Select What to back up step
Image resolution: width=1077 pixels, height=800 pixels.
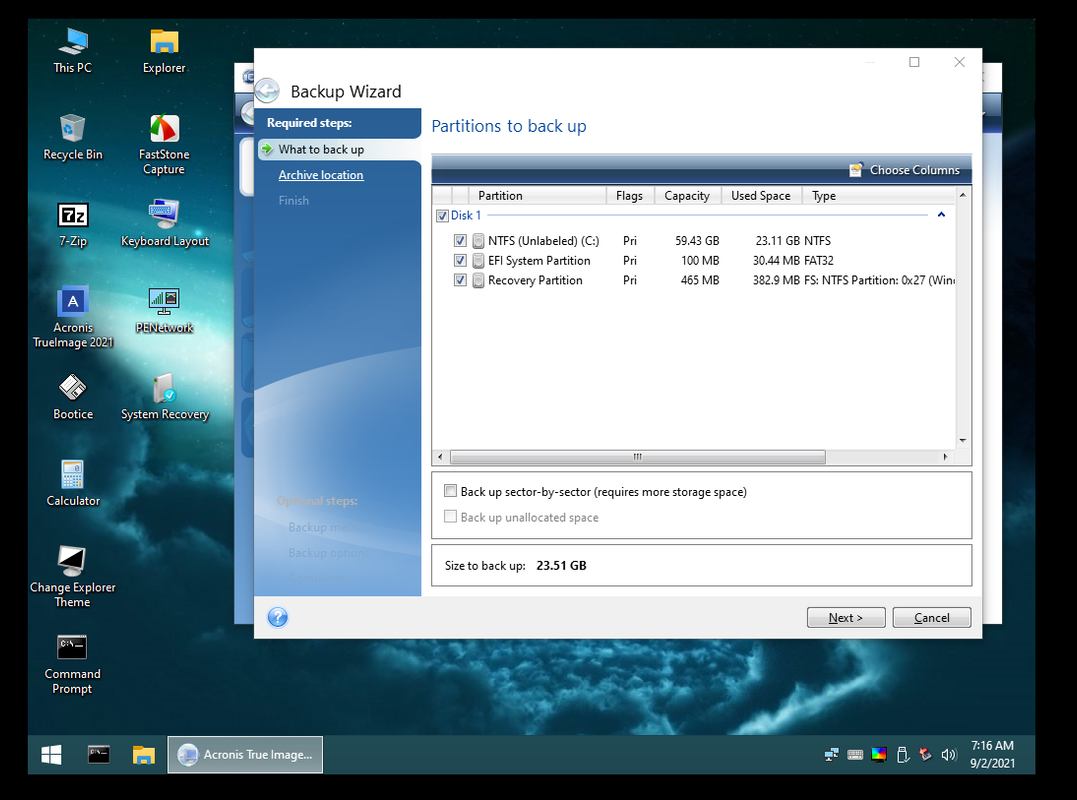pos(321,149)
